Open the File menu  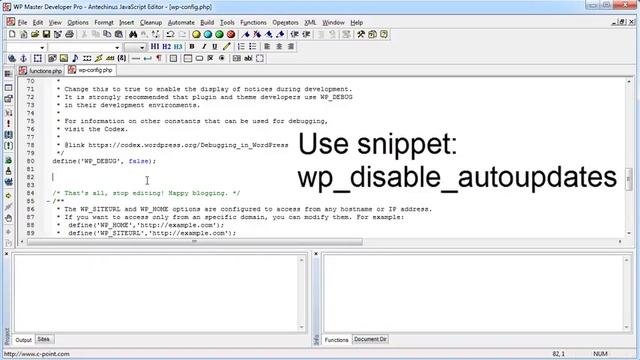(22, 22)
